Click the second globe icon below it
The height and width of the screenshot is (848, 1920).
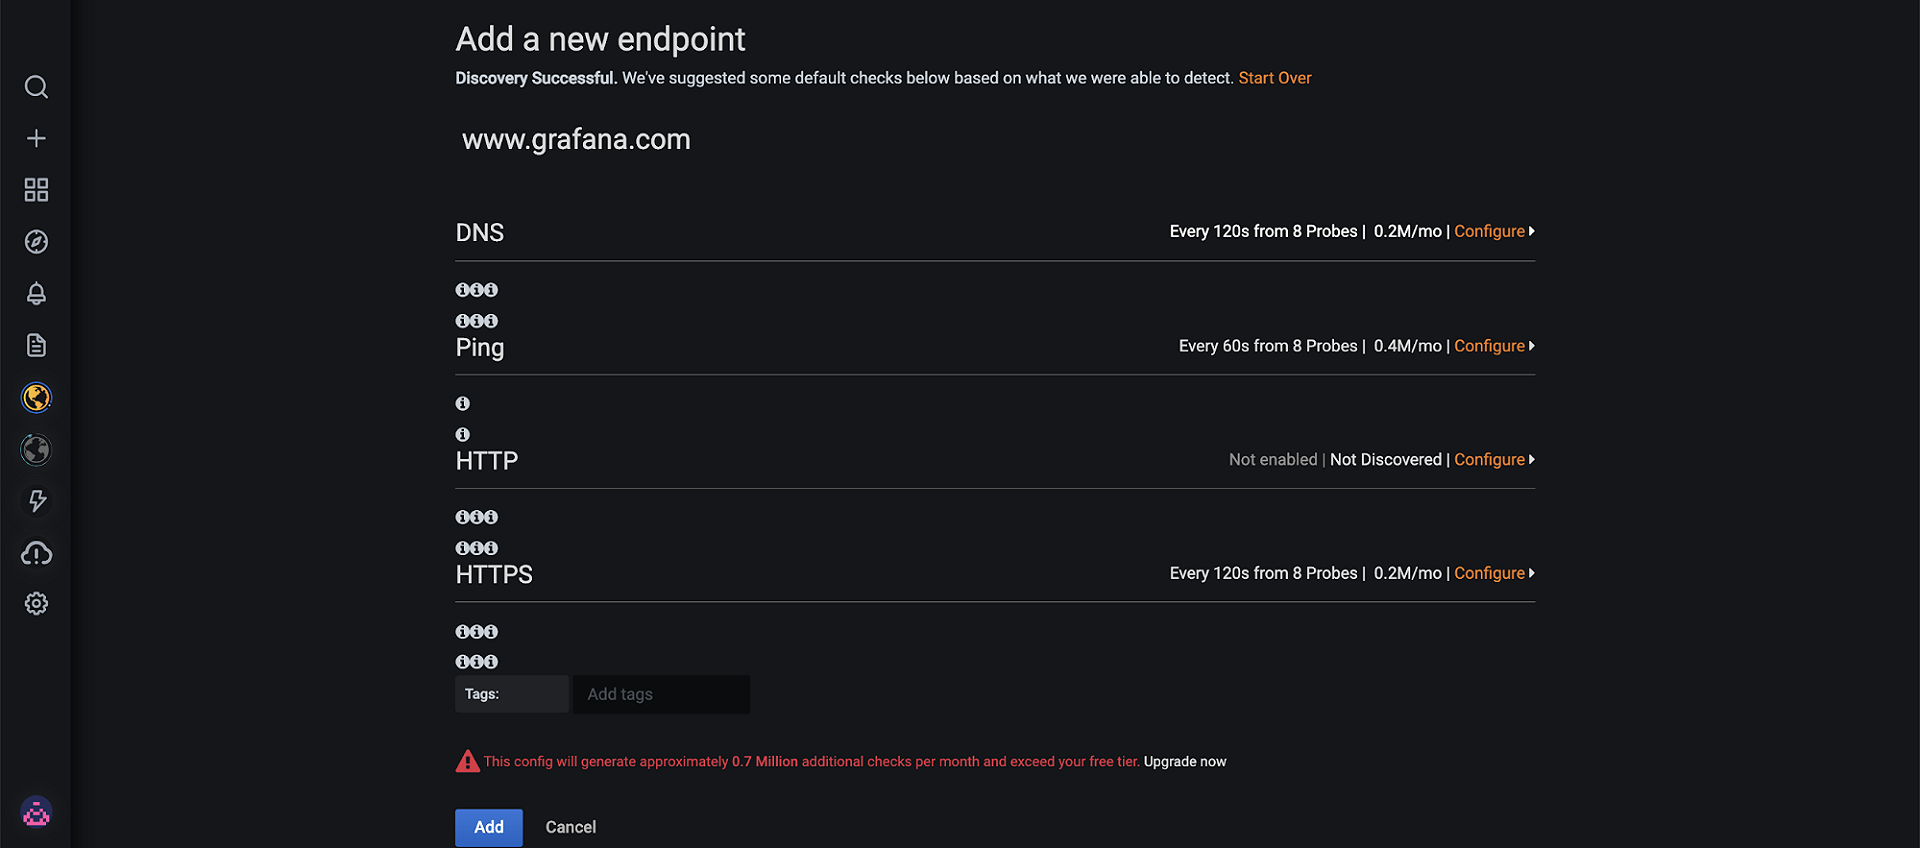click(x=36, y=449)
